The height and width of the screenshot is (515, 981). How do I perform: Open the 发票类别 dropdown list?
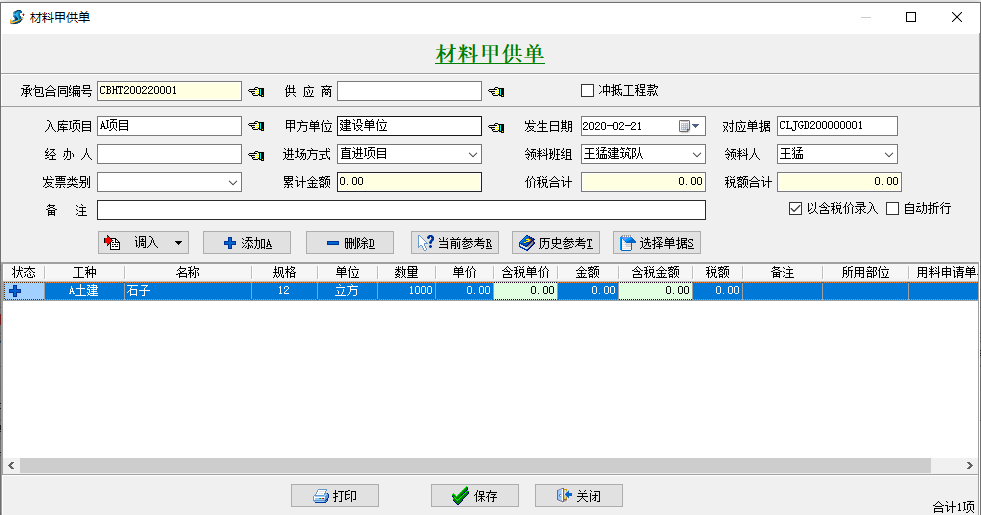point(233,182)
